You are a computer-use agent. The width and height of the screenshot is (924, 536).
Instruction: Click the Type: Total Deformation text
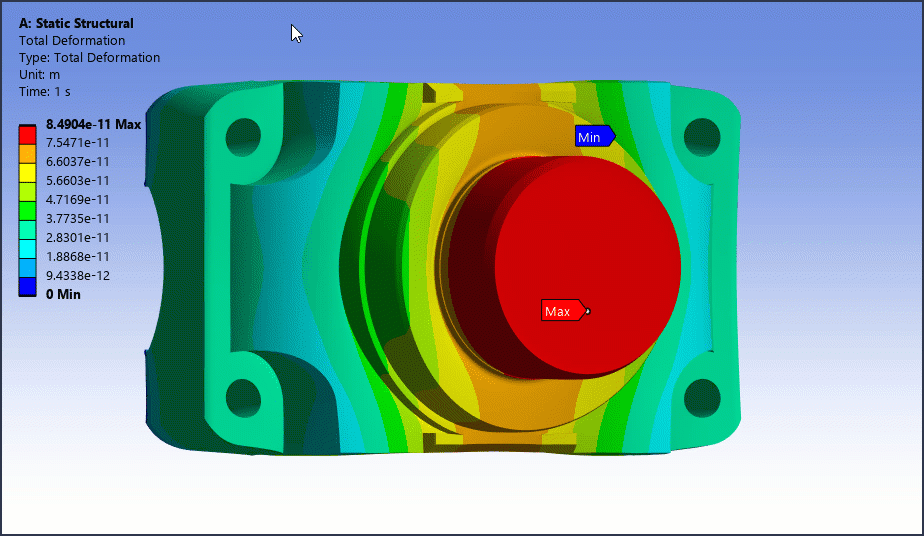[89, 58]
